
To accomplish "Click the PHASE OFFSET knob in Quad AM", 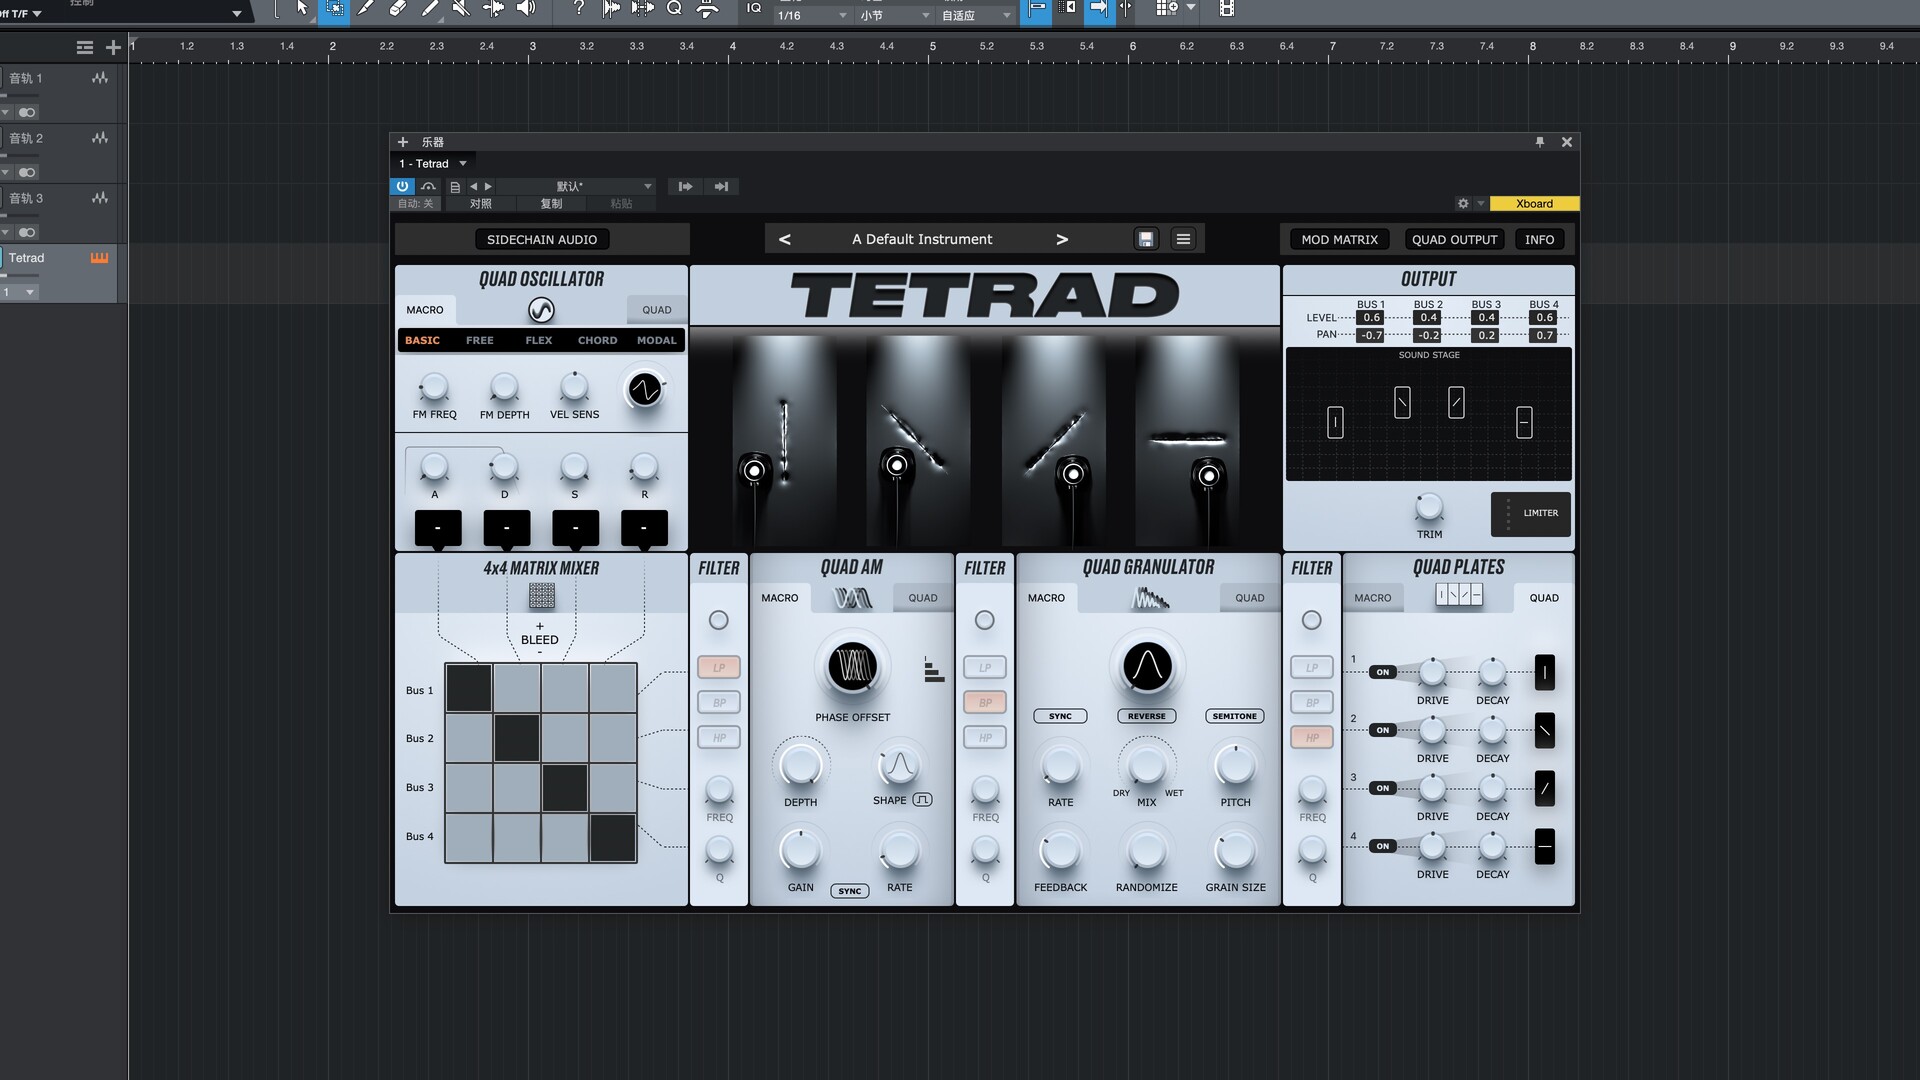I will coord(853,667).
